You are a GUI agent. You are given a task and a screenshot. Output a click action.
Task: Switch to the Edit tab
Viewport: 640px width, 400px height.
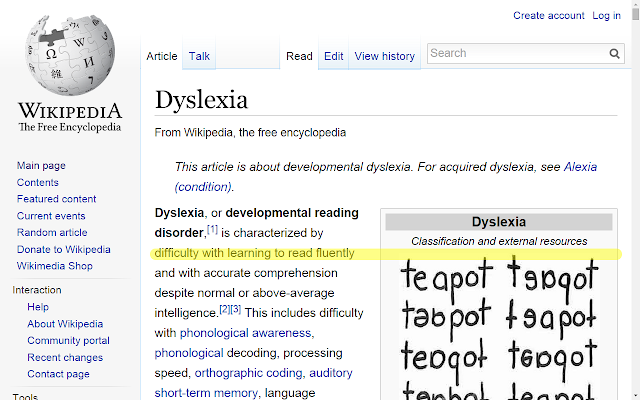pyautogui.click(x=333, y=56)
